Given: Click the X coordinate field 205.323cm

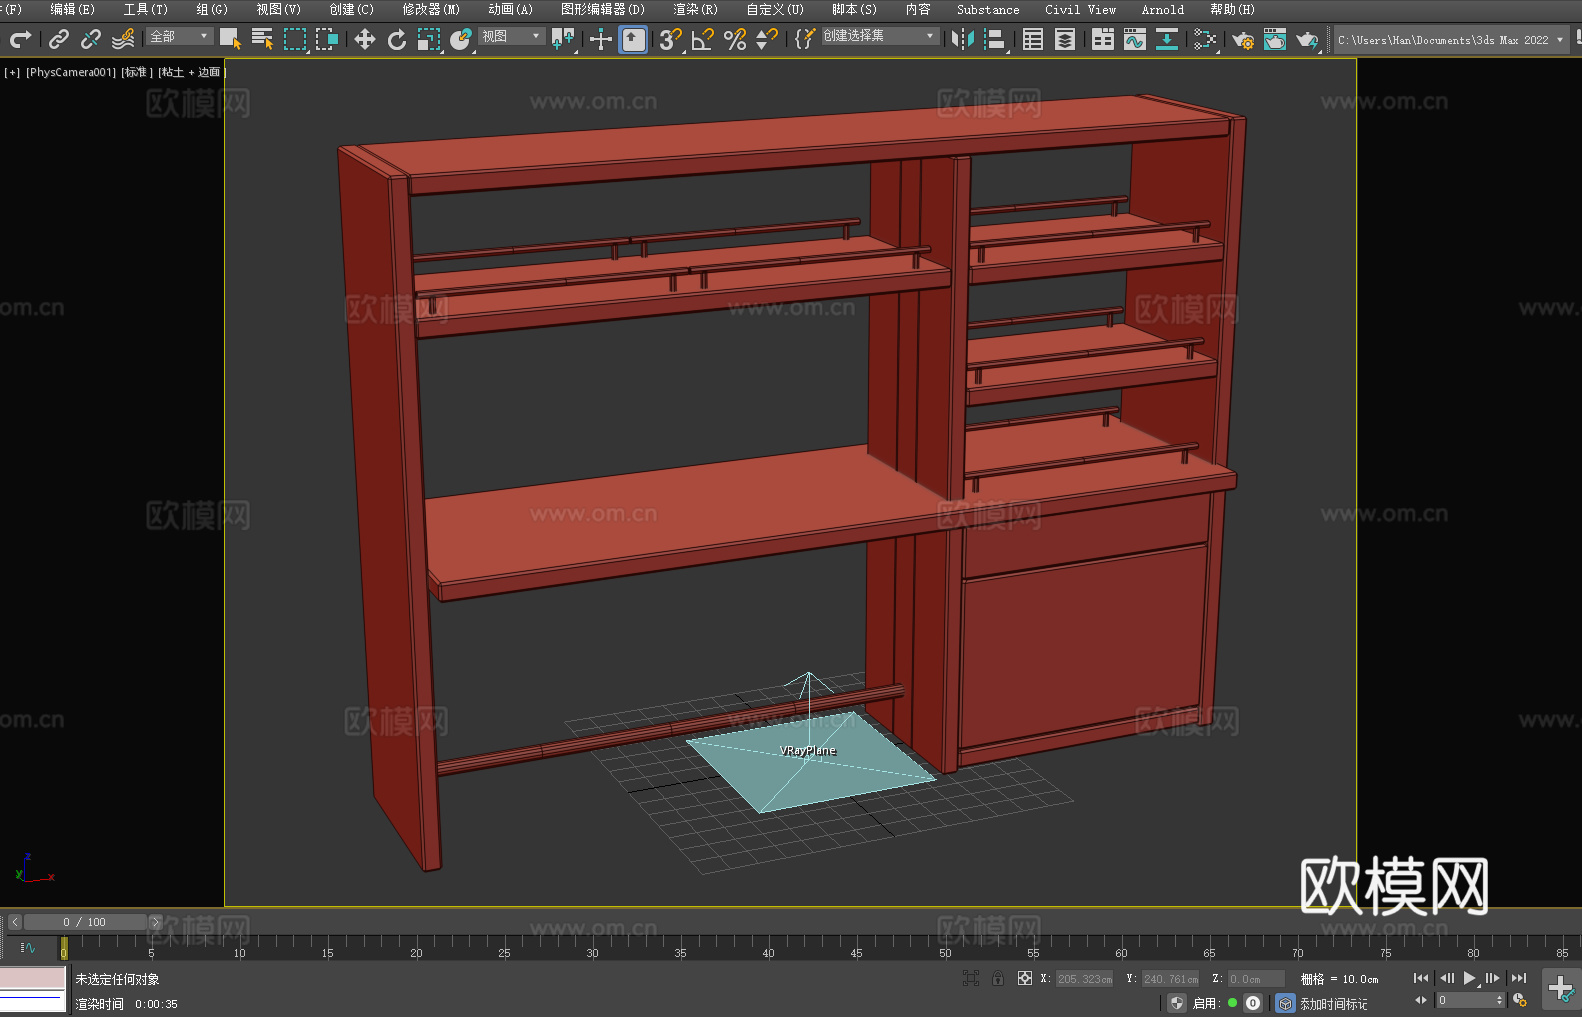Looking at the screenshot, I should [1085, 979].
